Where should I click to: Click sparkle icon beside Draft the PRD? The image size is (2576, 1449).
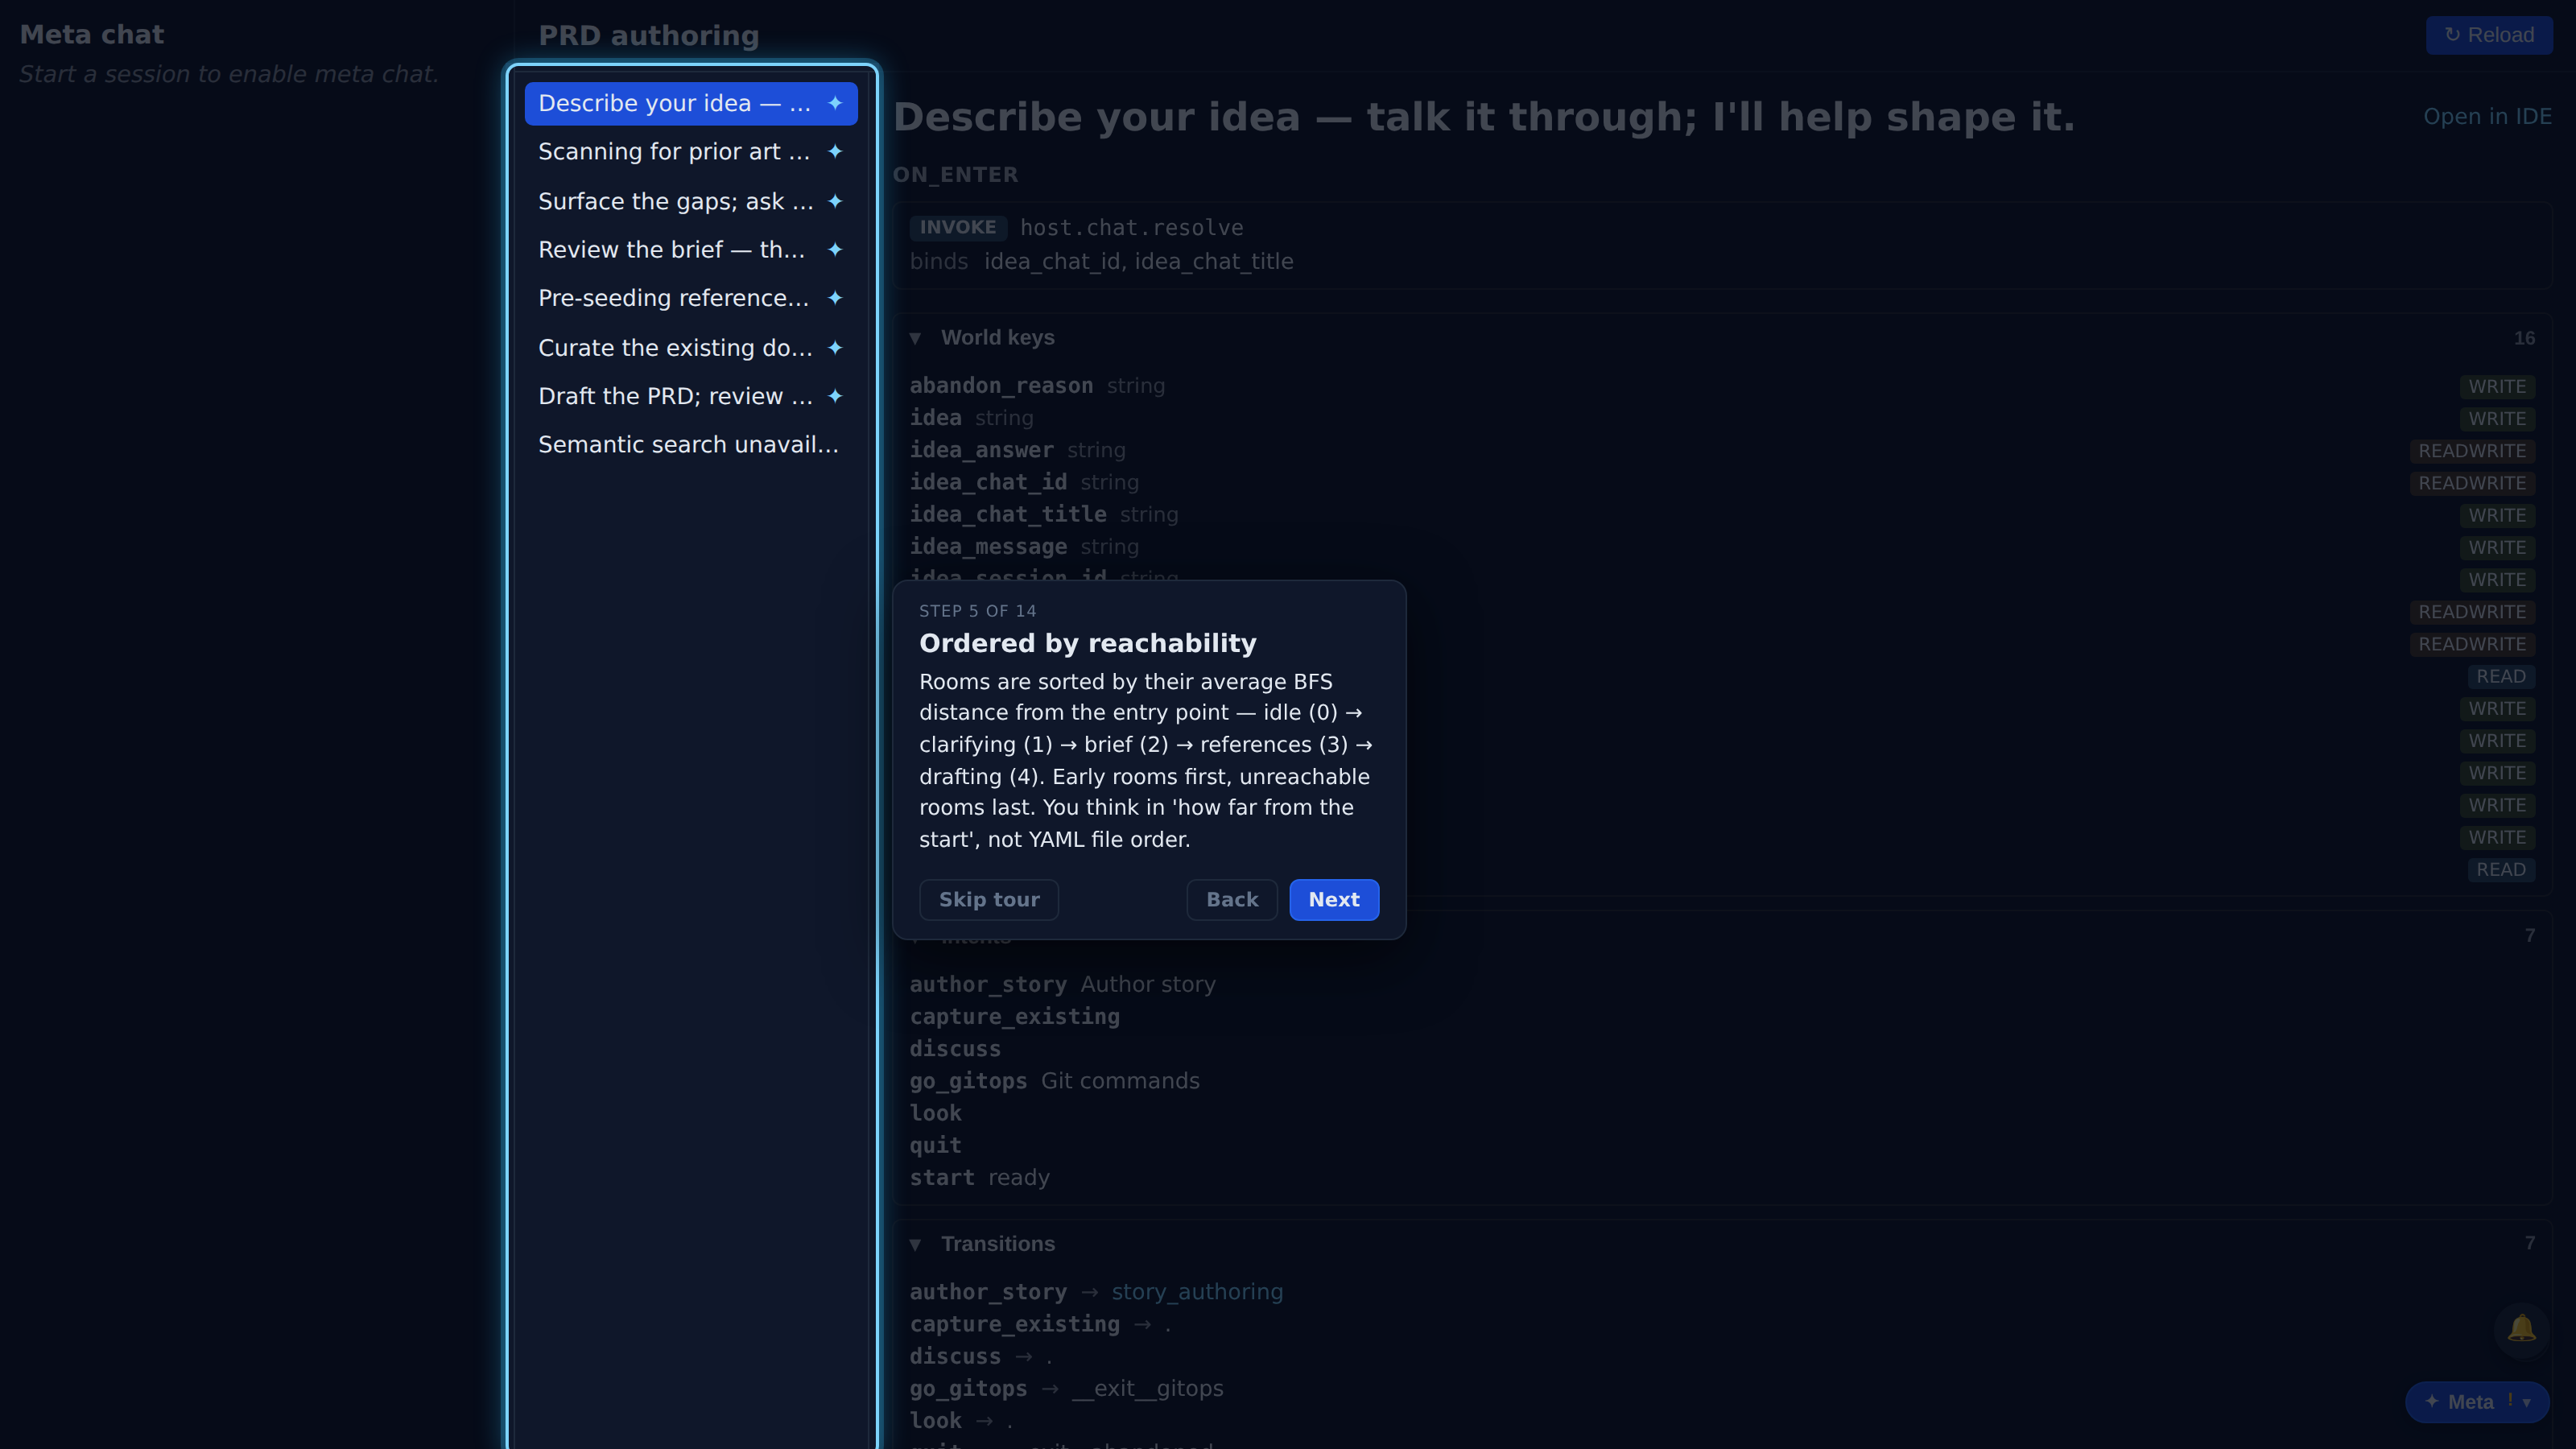[835, 396]
